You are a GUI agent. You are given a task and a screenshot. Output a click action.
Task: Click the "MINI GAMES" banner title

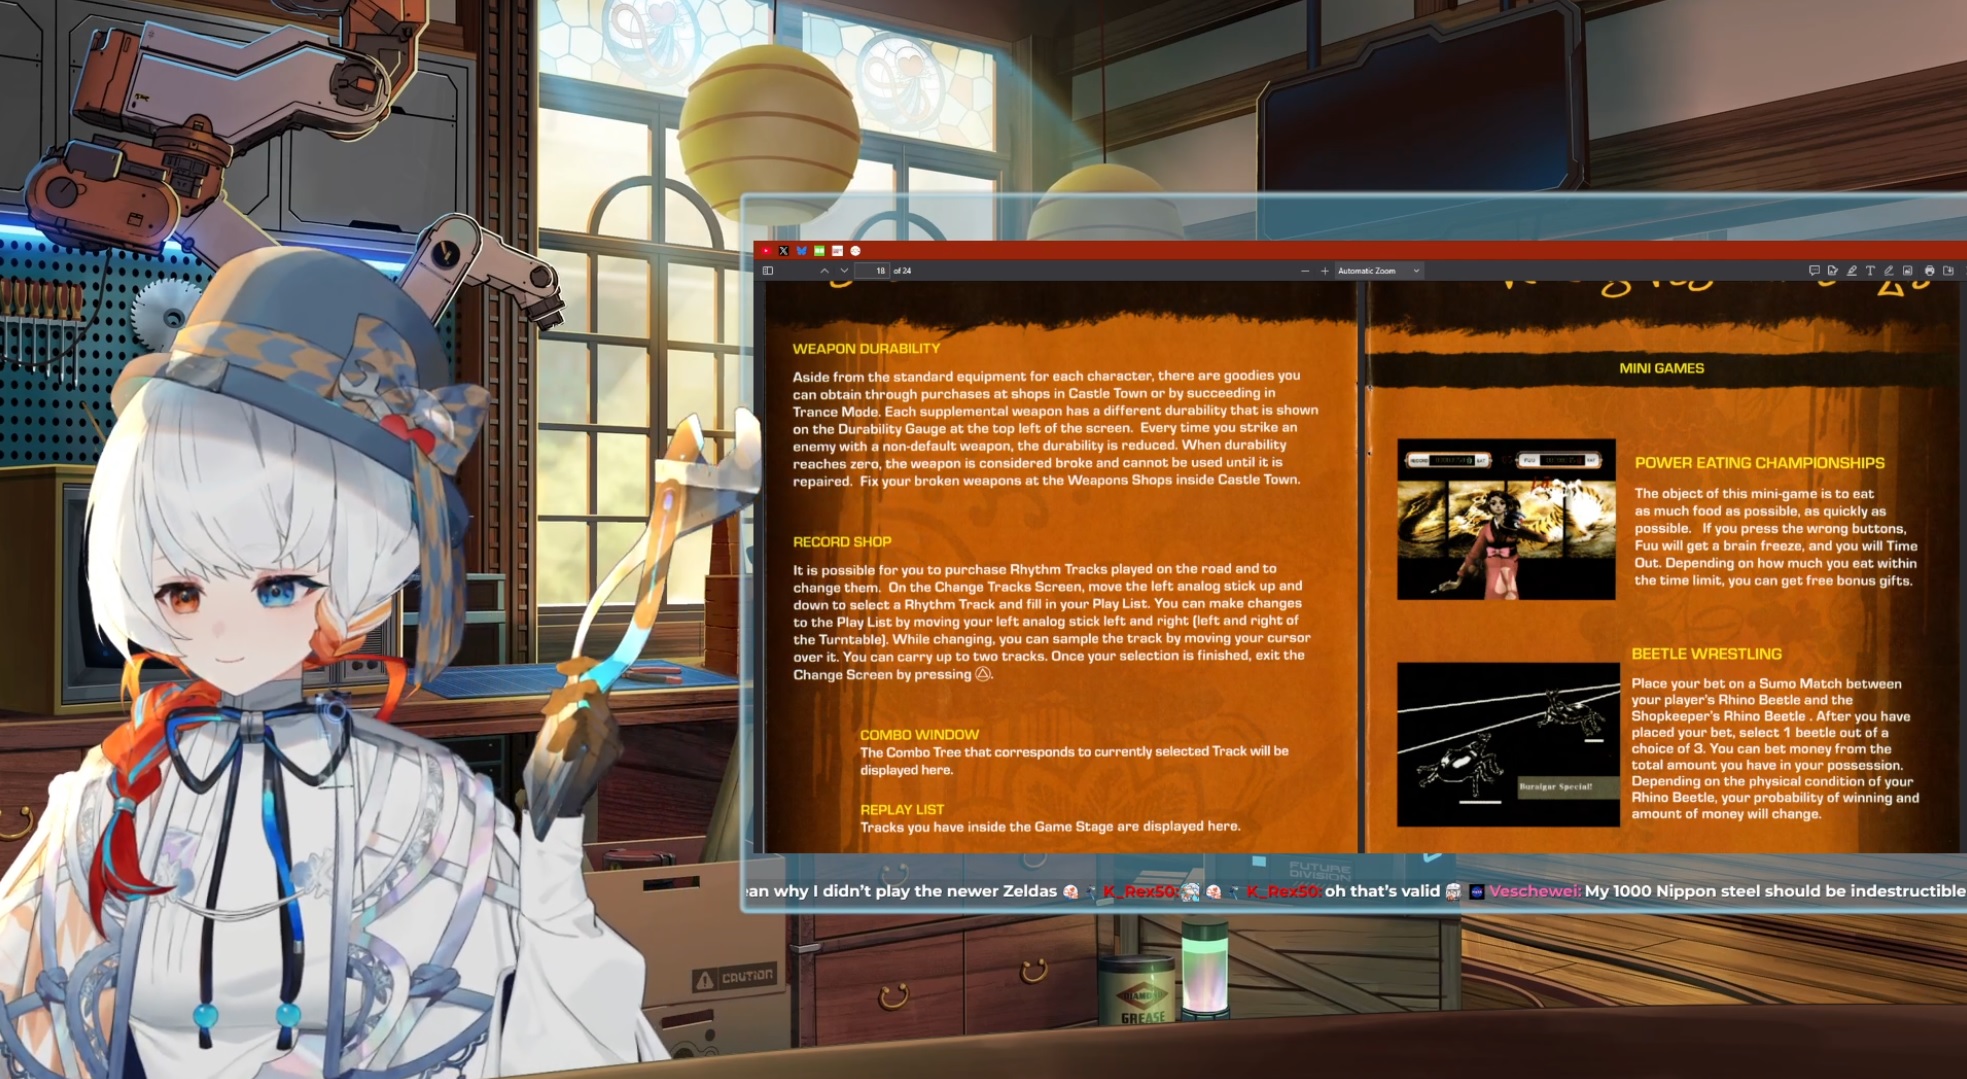[x=1662, y=368]
